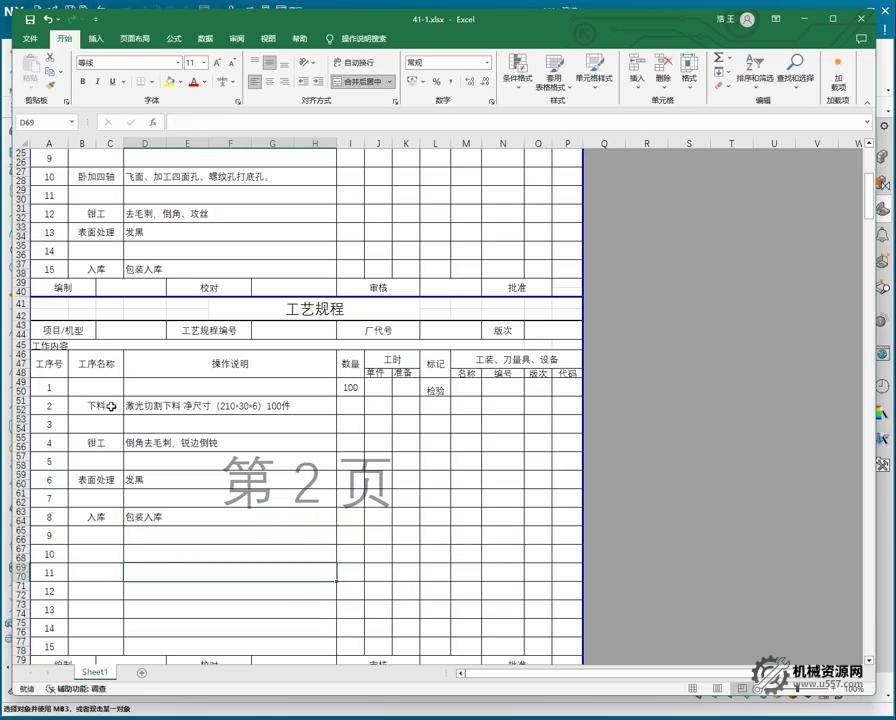896x720 pixels.
Task: Select the Sheet1 worksheet tab
Action: (95, 673)
